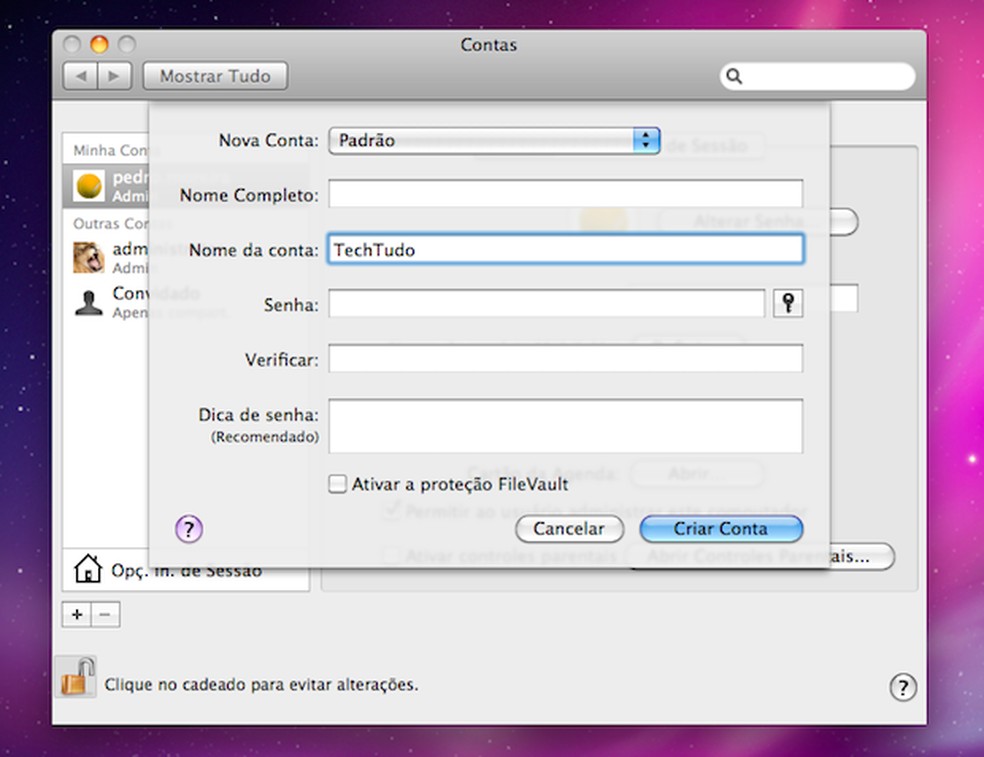Viewport: 984px width, 757px height.
Task: Click the help button at window bottom right
Action: click(x=903, y=687)
